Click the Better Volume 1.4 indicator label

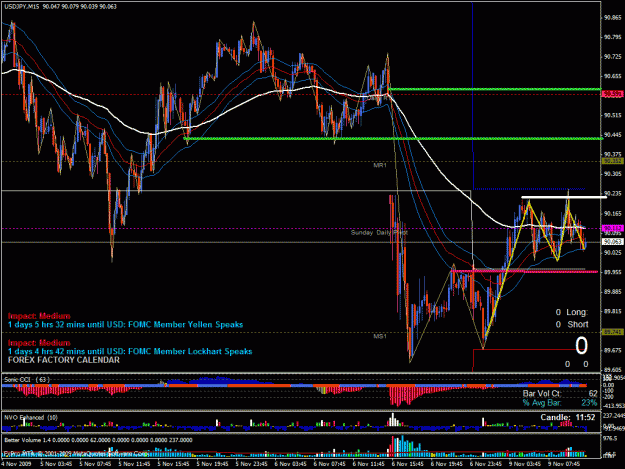(x=98, y=440)
